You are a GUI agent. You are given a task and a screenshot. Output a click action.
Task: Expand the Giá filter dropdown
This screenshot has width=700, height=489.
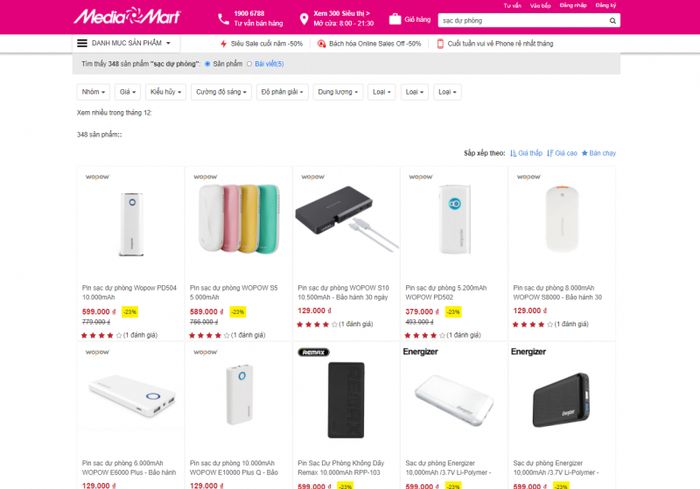point(128,92)
